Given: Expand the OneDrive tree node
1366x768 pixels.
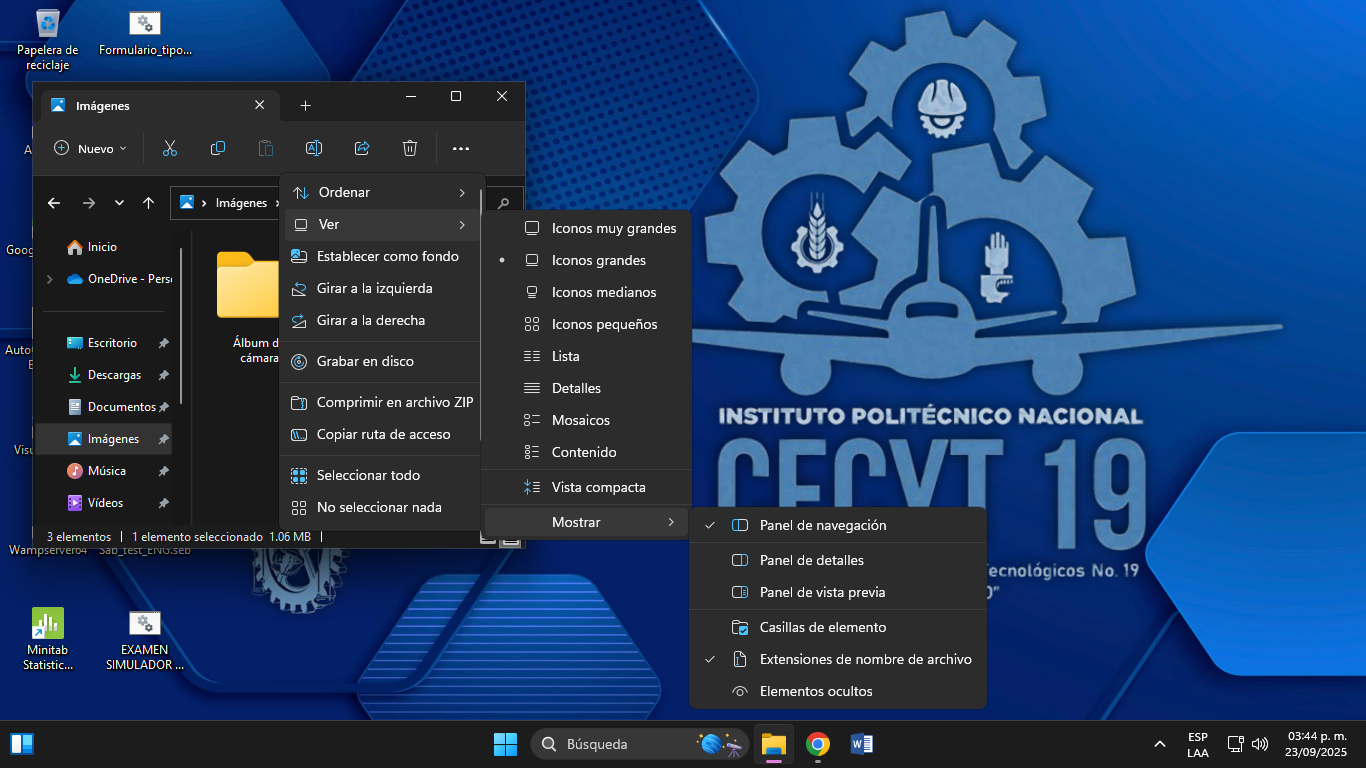Looking at the screenshot, I should pyautogui.click(x=50, y=279).
